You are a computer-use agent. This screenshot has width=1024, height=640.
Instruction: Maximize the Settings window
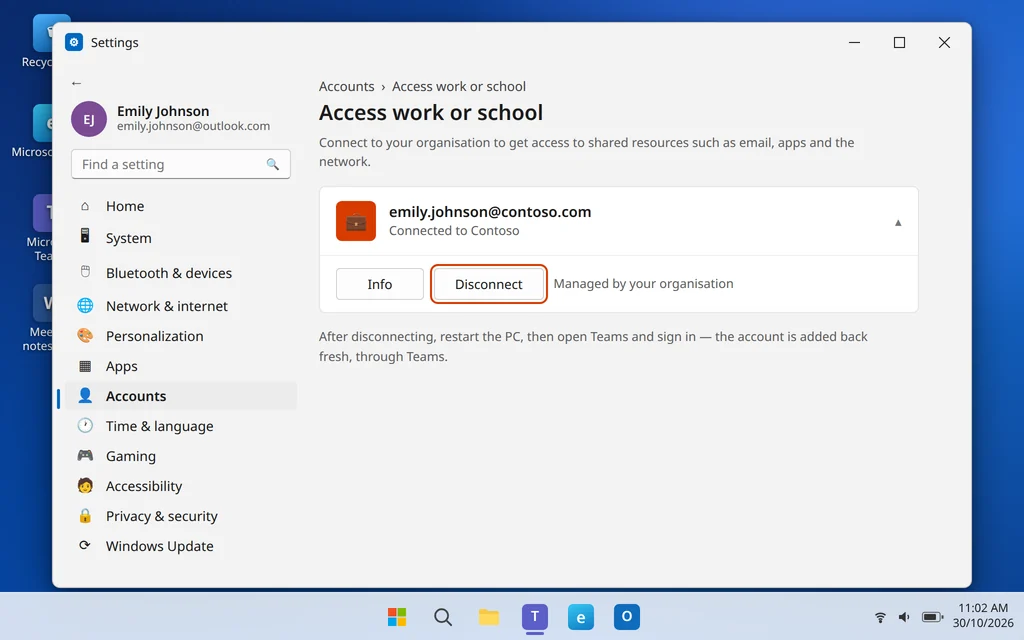click(x=899, y=42)
